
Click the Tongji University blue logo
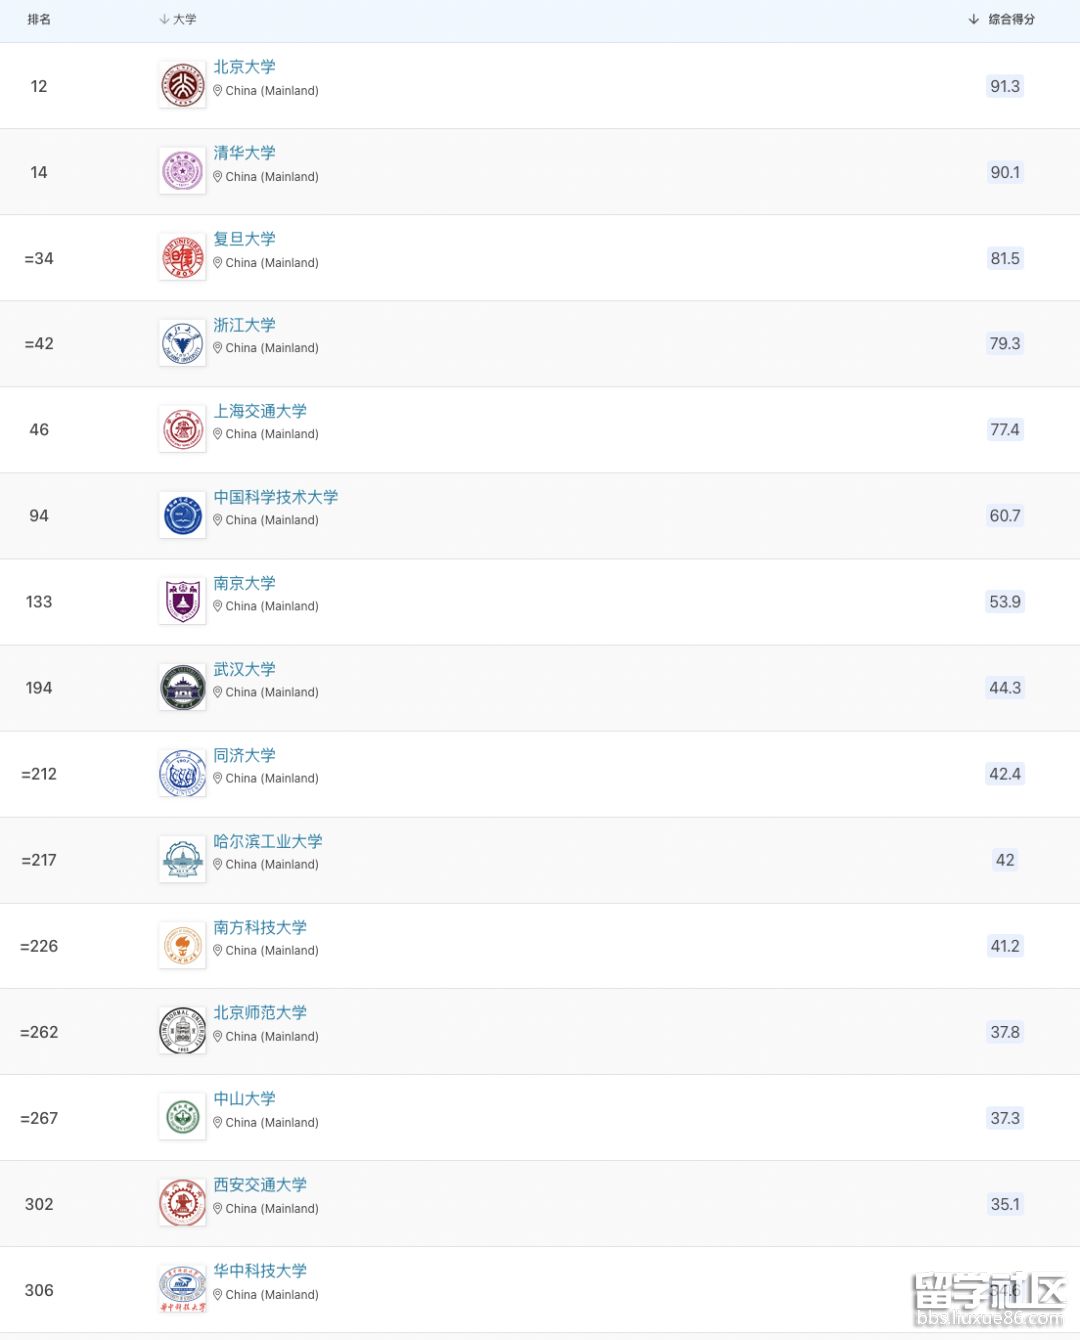[183, 774]
